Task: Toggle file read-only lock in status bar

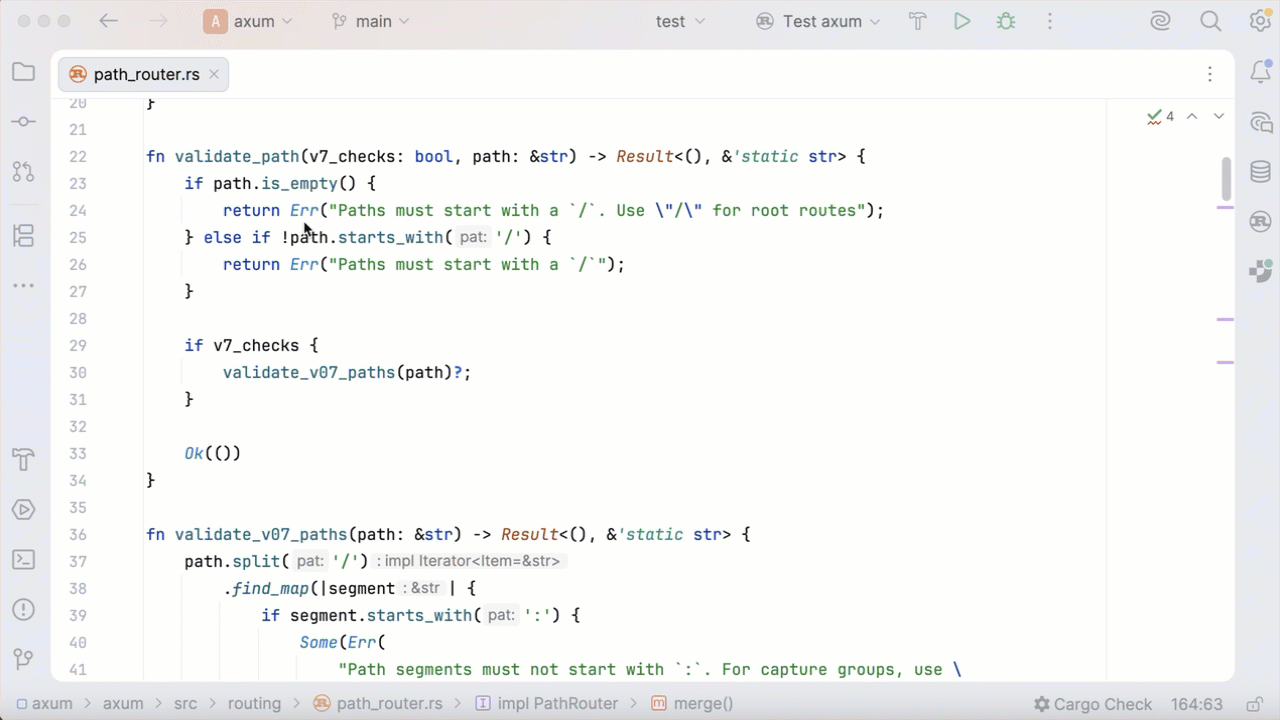Action: [1254, 704]
